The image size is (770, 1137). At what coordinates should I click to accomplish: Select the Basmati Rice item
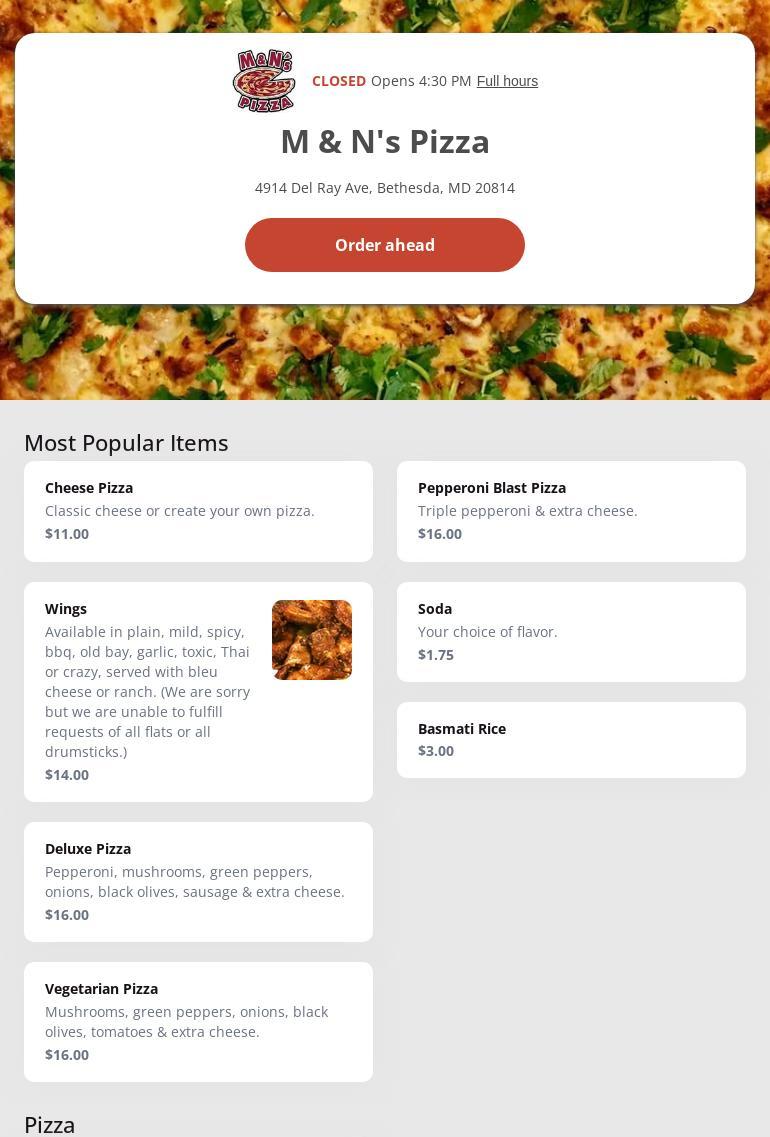click(571, 740)
